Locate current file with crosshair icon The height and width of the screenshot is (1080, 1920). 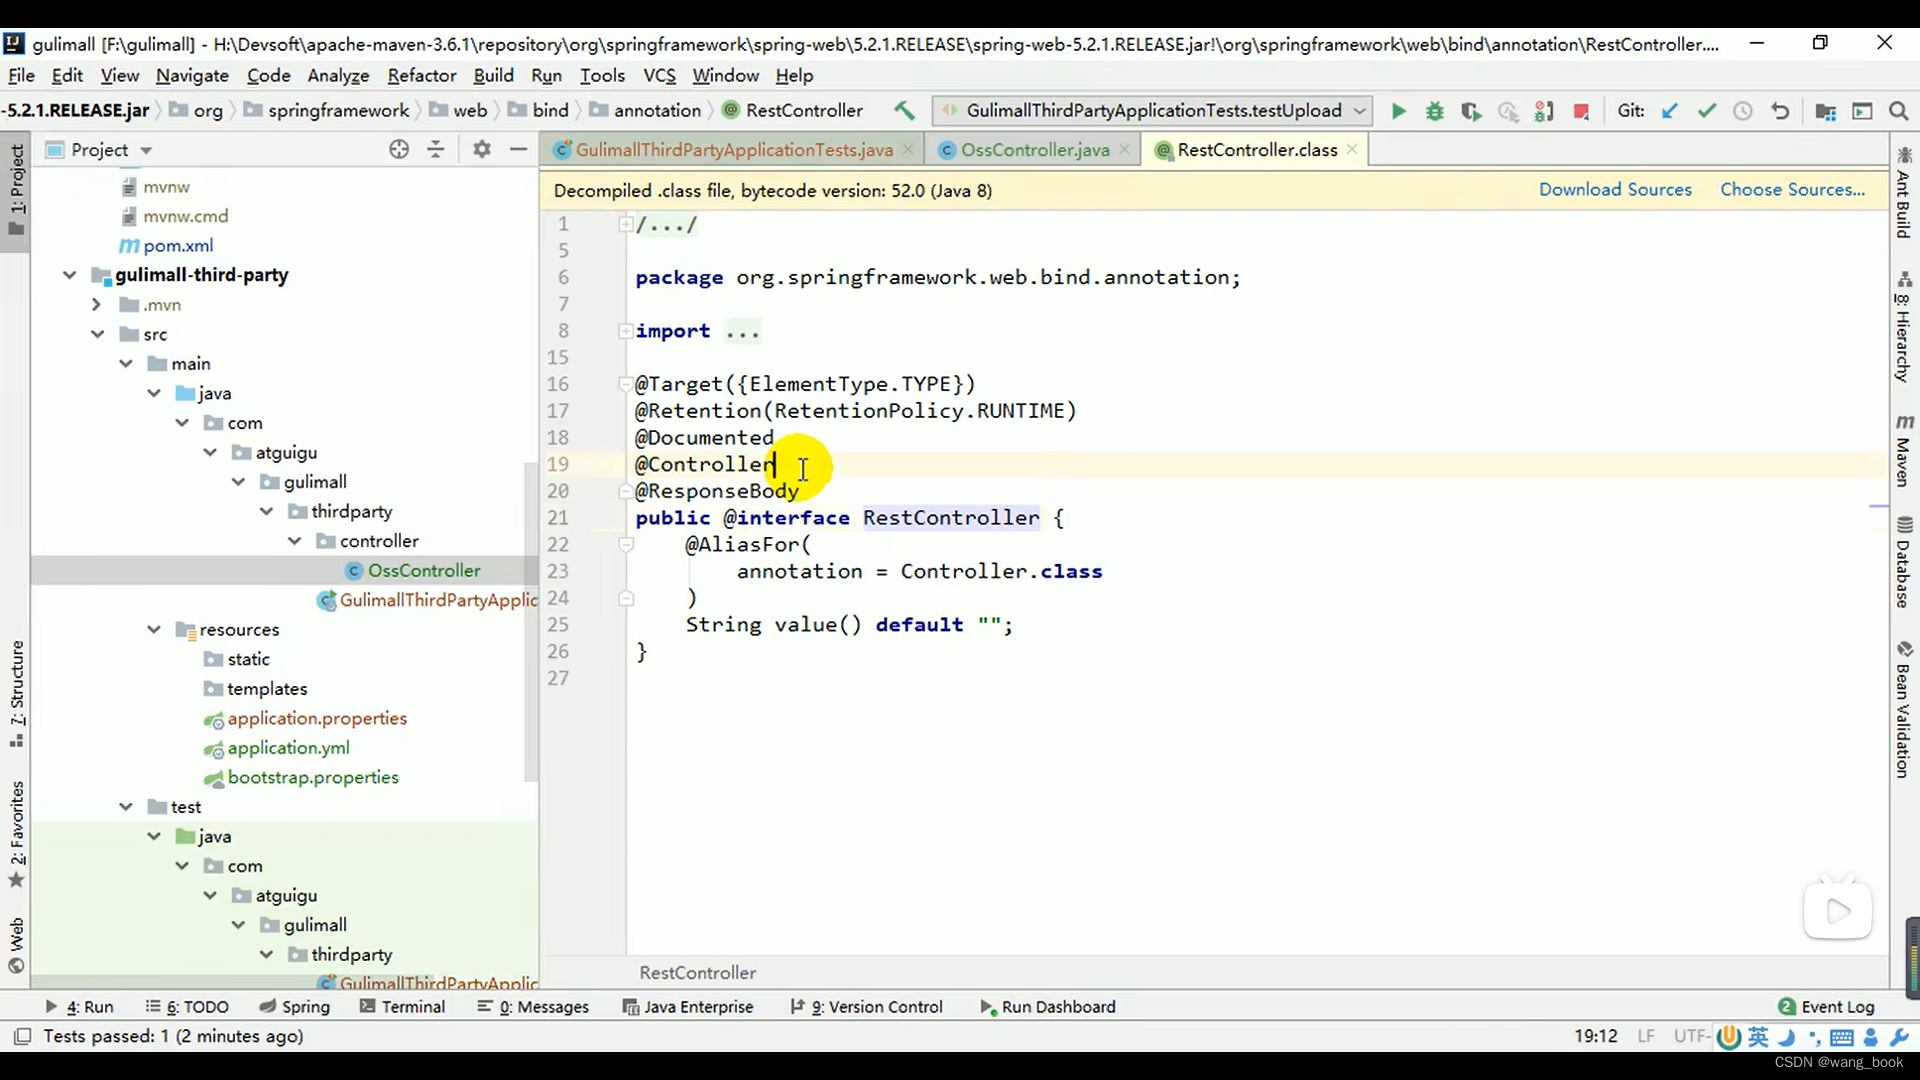(399, 149)
